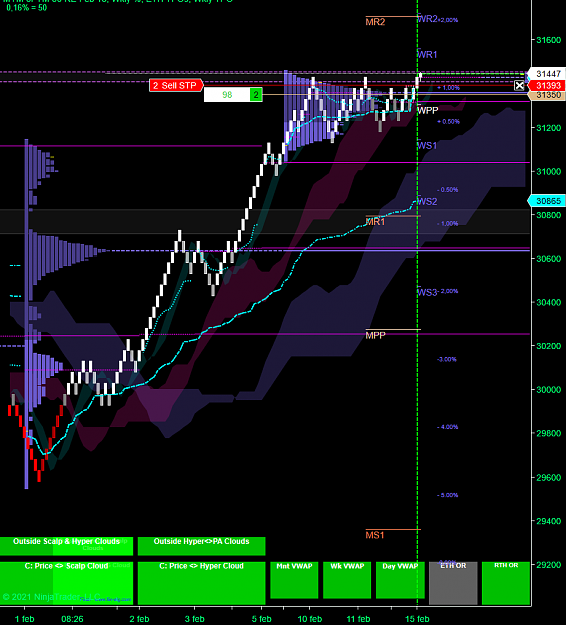The height and width of the screenshot is (625, 566).
Task: Click the Day VWAP status box
Action: tap(400, 580)
